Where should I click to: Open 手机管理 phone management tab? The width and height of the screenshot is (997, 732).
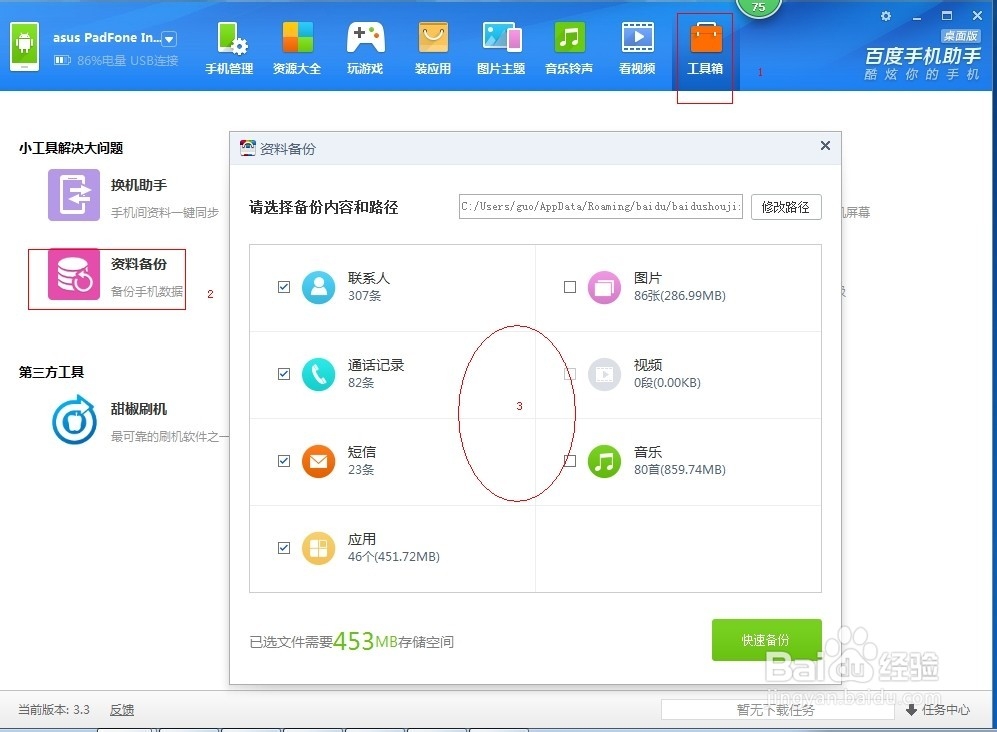pyautogui.click(x=230, y=48)
